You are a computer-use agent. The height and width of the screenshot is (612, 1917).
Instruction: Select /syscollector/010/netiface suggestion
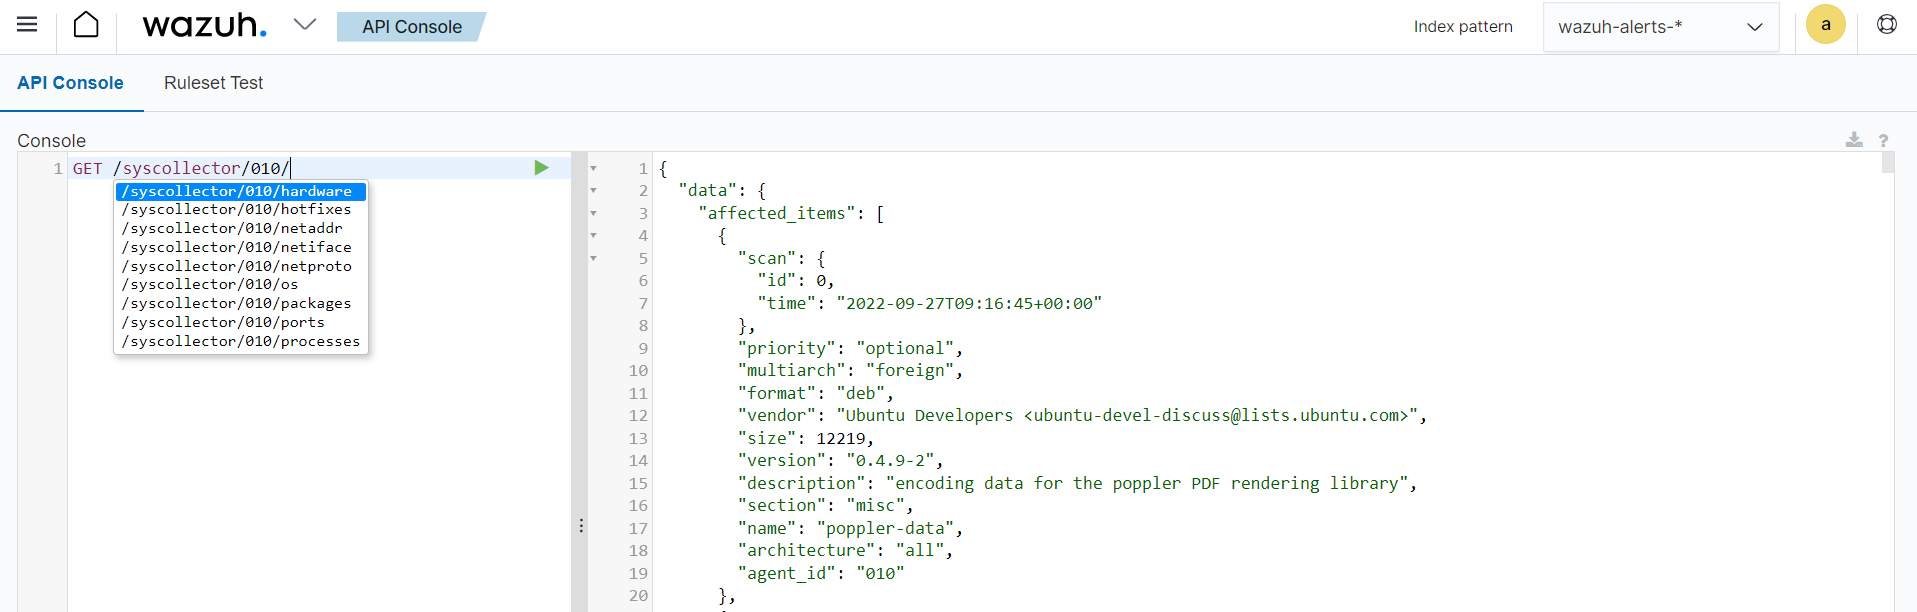(241, 247)
